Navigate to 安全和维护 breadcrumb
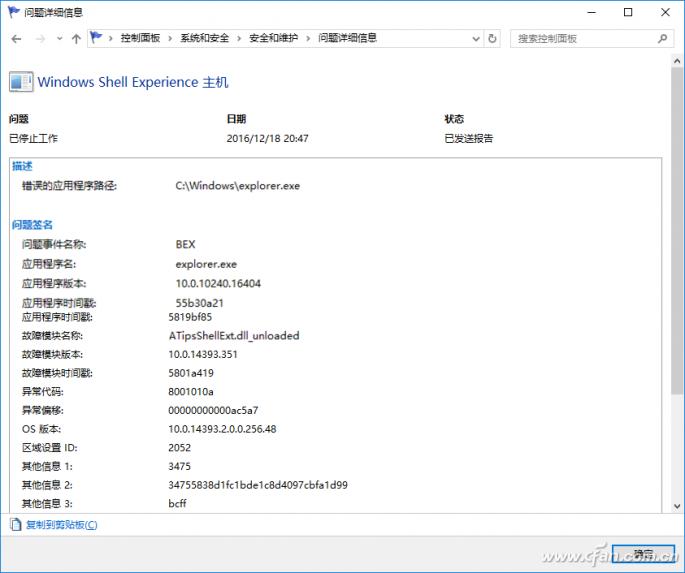The image size is (685, 573). (x=273, y=39)
